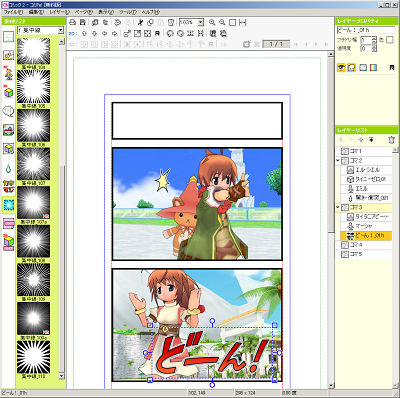Click the add page icon beside page counter
This screenshot has height=398, width=400.
[247, 44]
